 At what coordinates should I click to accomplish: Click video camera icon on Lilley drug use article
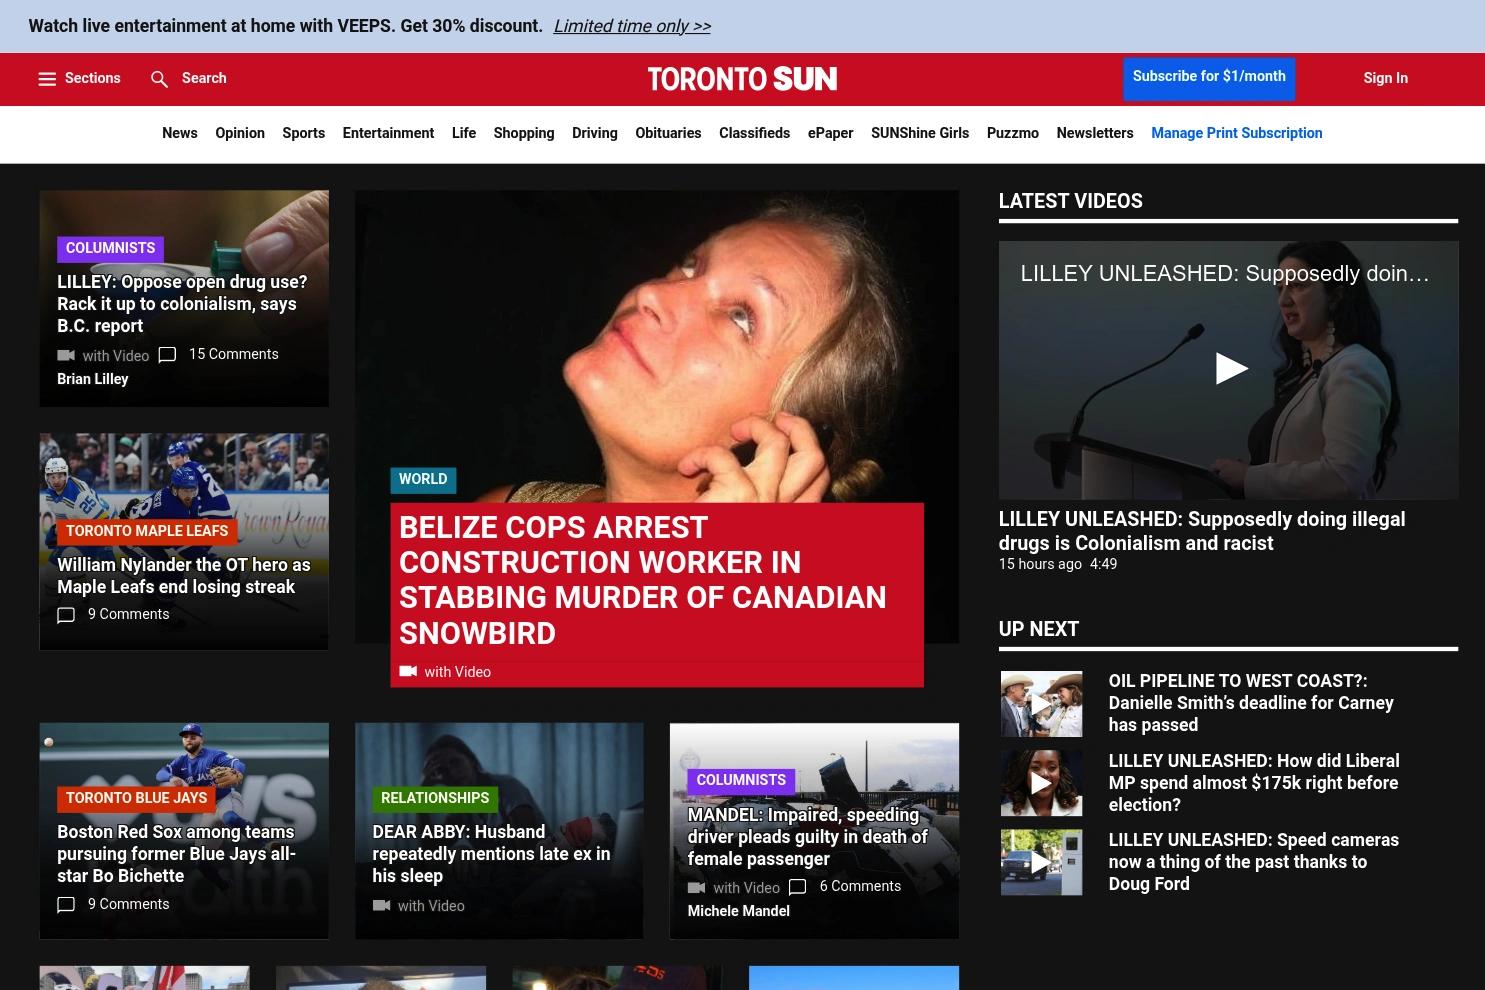click(x=66, y=355)
